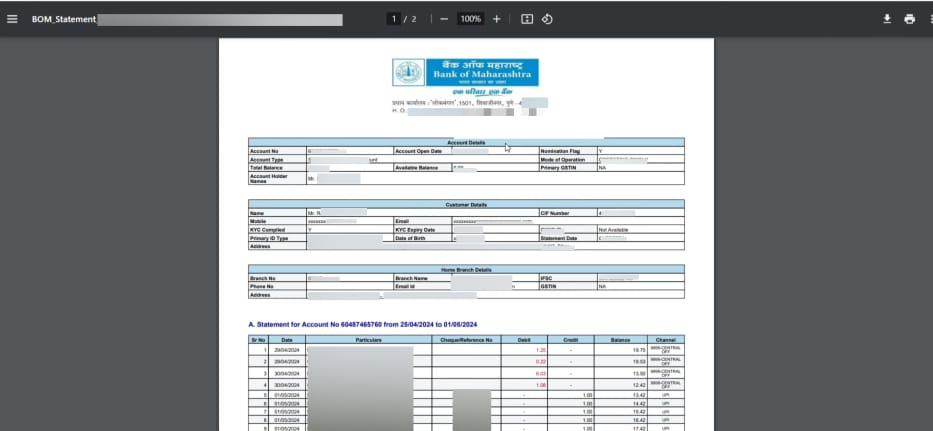Click the BOM_Statement file title

(64, 19)
